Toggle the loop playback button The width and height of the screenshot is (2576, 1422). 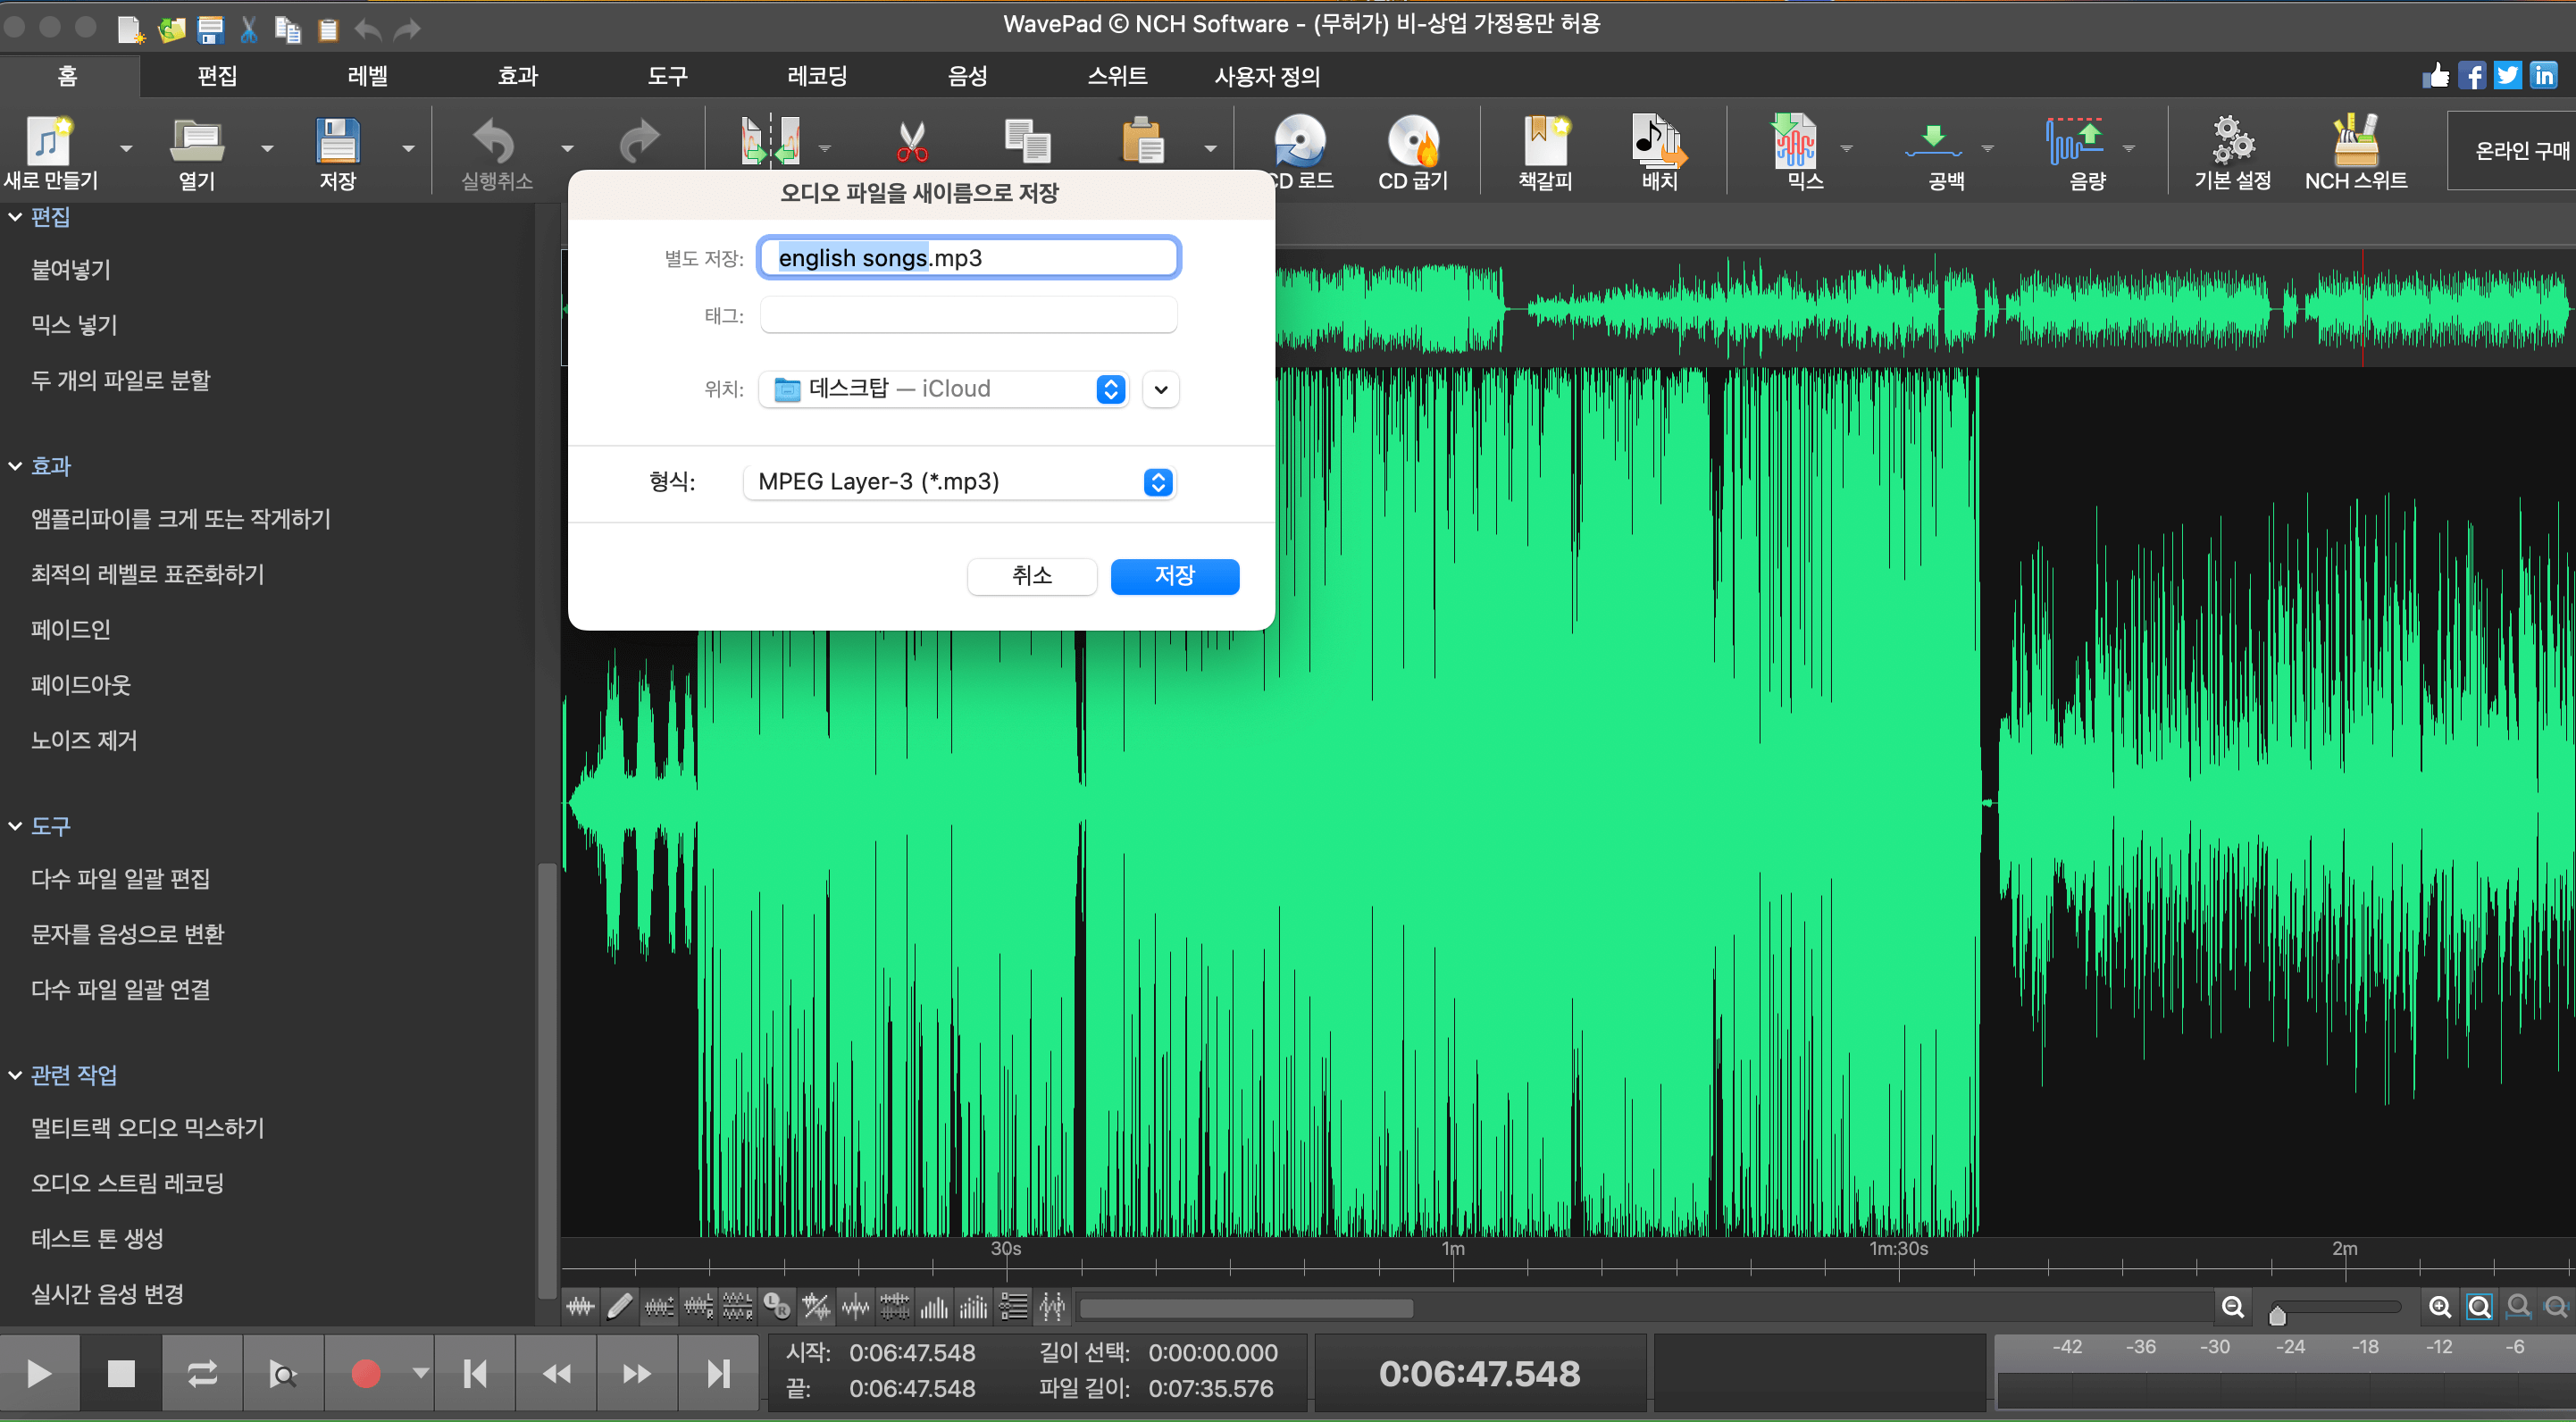(x=202, y=1373)
